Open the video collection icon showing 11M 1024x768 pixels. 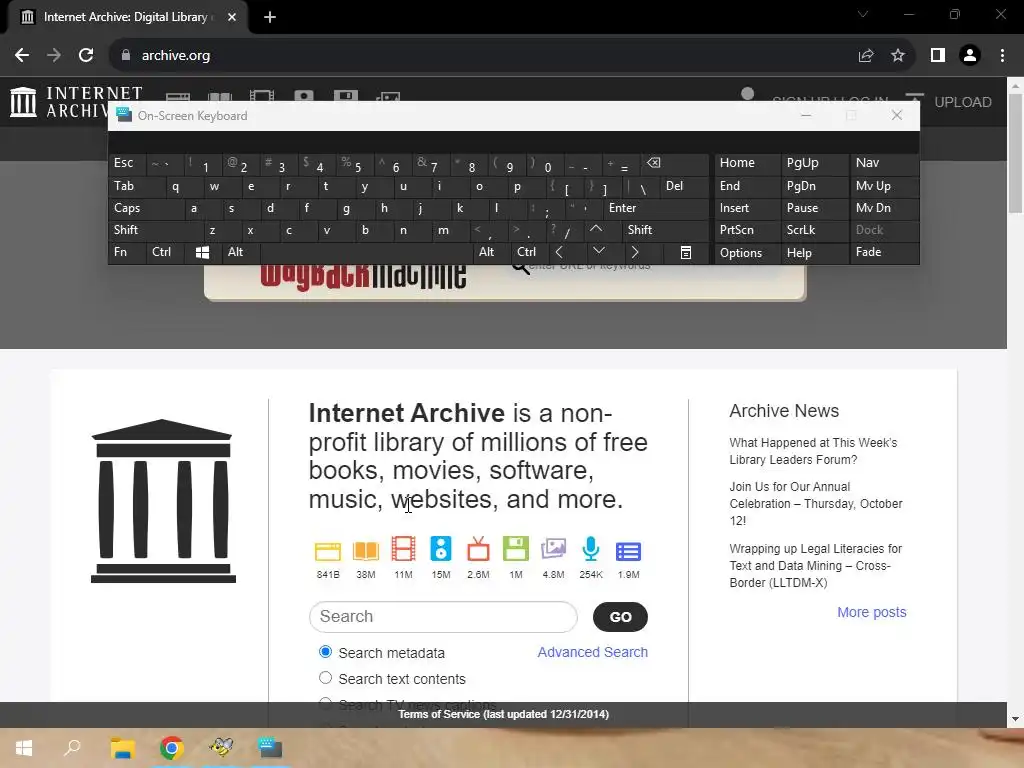[403, 549]
